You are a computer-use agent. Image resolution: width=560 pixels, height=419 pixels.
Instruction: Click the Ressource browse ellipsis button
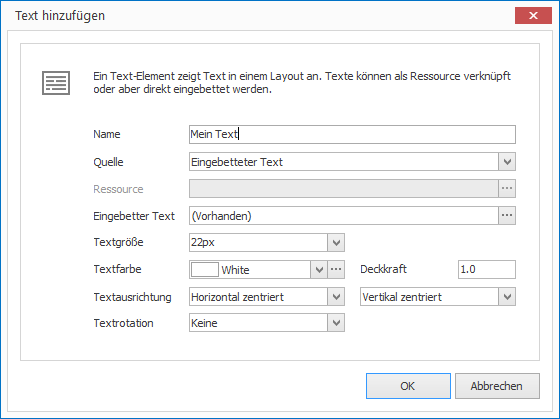(507, 189)
